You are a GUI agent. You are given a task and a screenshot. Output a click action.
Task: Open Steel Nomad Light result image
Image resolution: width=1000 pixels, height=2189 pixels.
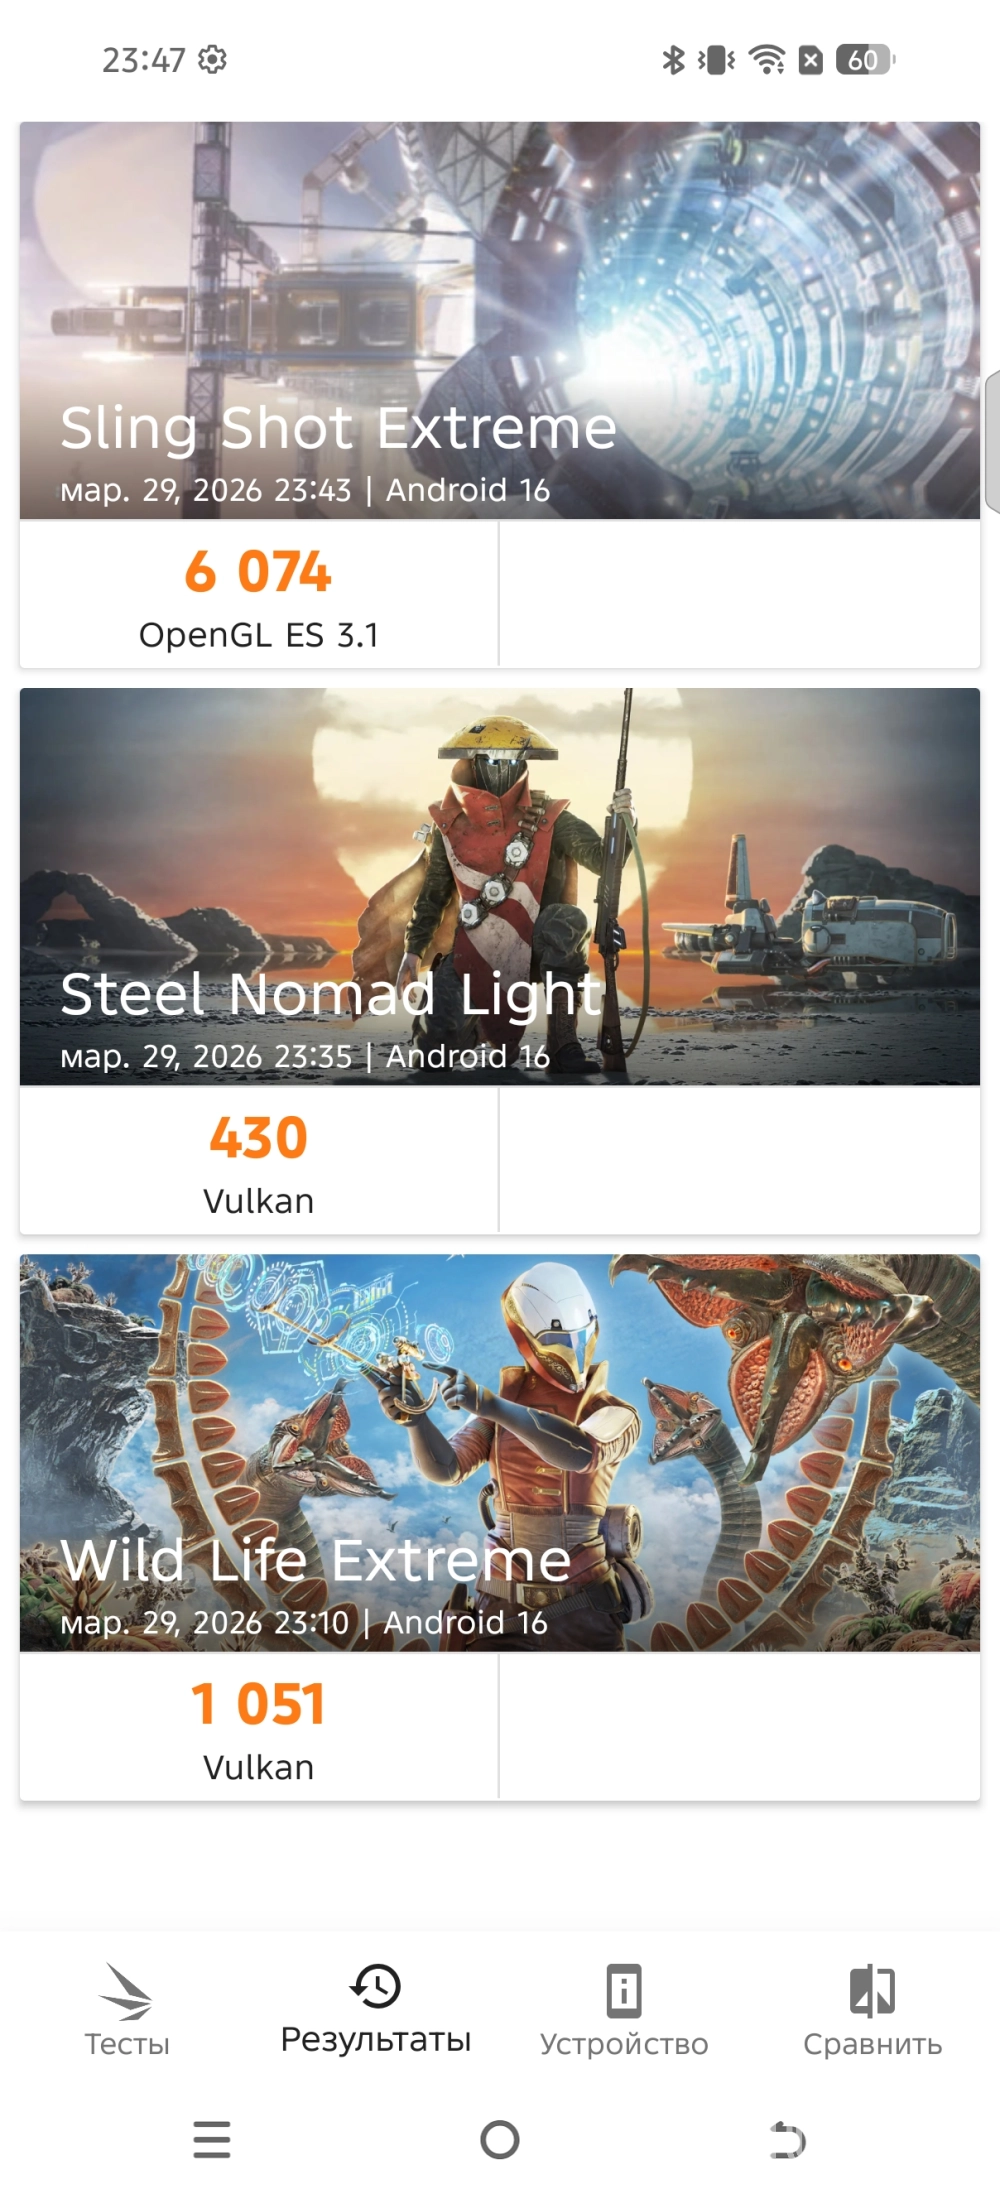[x=499, y=886]
